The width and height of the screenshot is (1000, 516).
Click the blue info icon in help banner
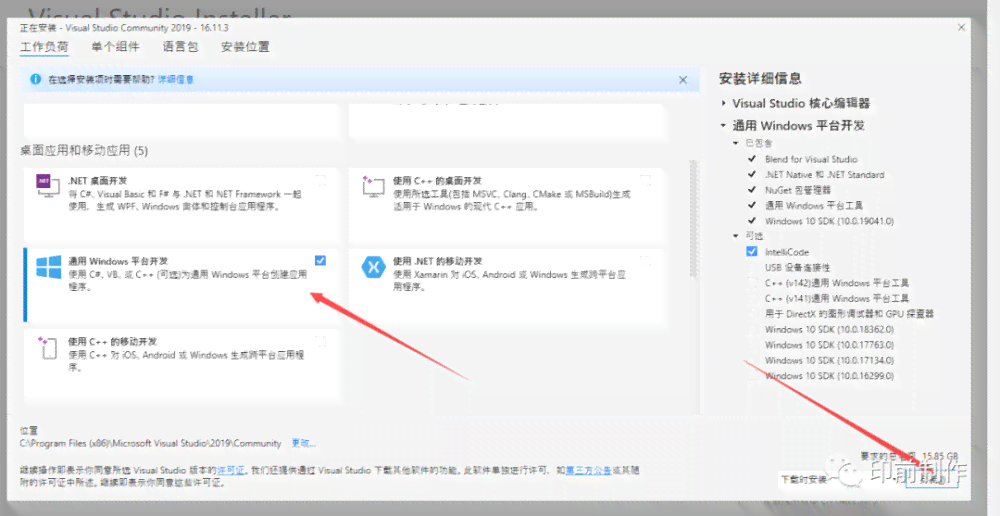pos(36,80)
